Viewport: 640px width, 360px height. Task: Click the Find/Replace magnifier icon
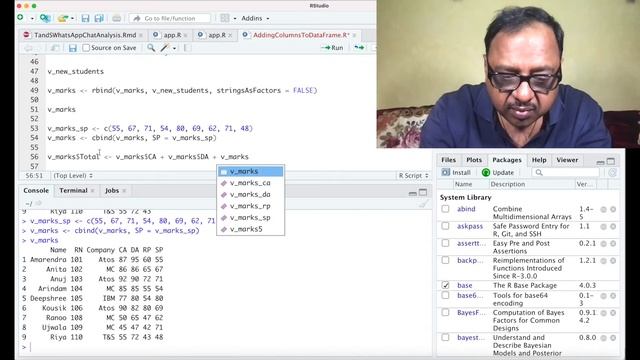click(151, 48)
